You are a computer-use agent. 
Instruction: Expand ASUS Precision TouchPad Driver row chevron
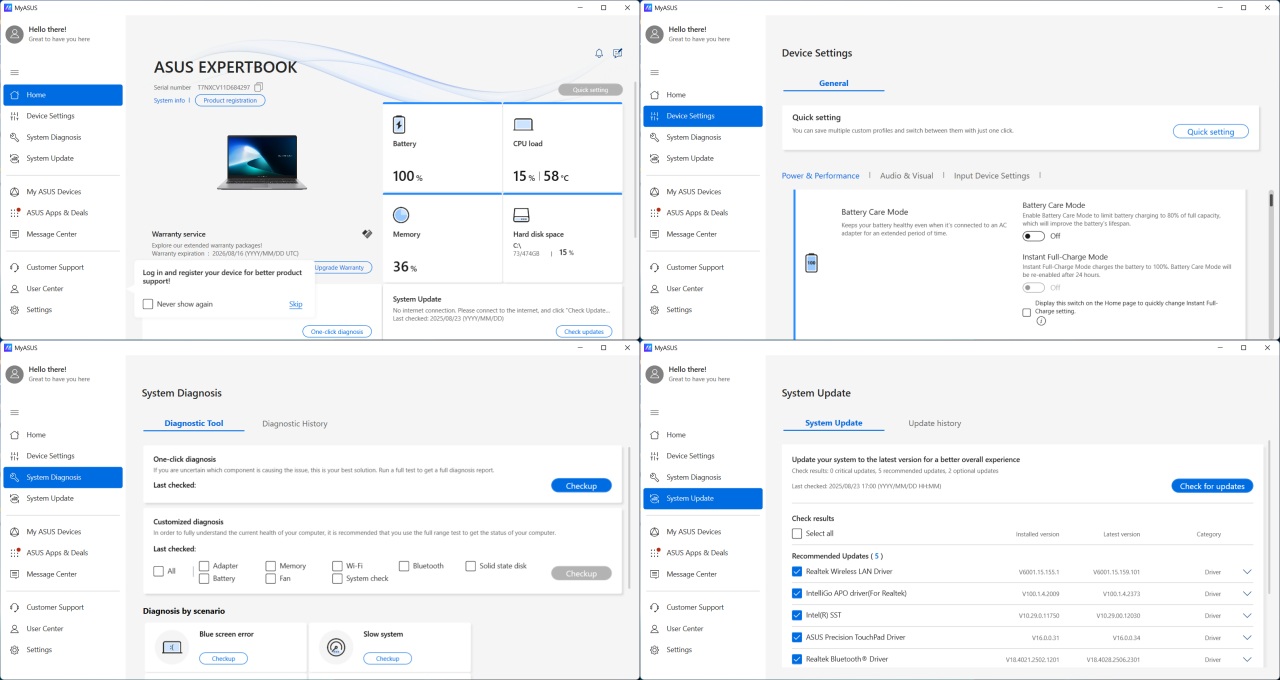click(1247, 637)
